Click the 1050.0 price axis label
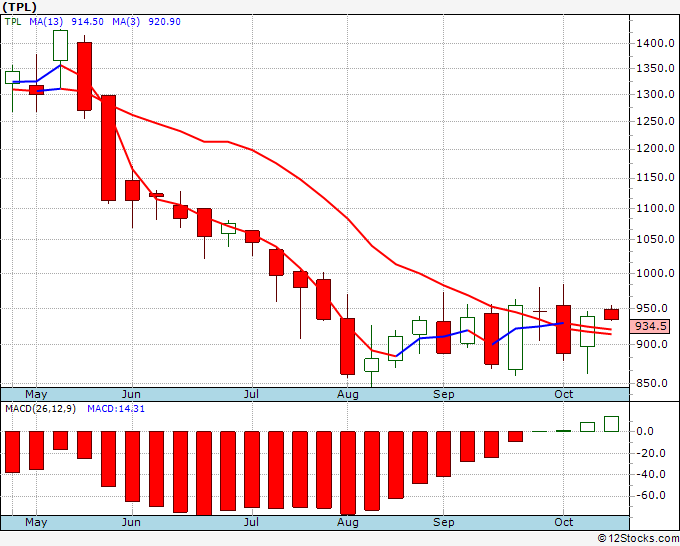The height and width of the screenshot is (546, 680). [655, 239]
